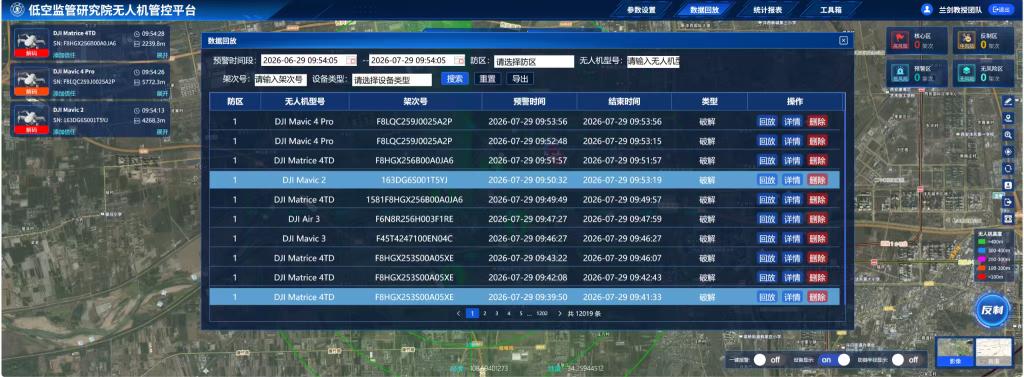Go to page 3 in pagination
Screen dimensions: 1024x377
coord(497,314)
